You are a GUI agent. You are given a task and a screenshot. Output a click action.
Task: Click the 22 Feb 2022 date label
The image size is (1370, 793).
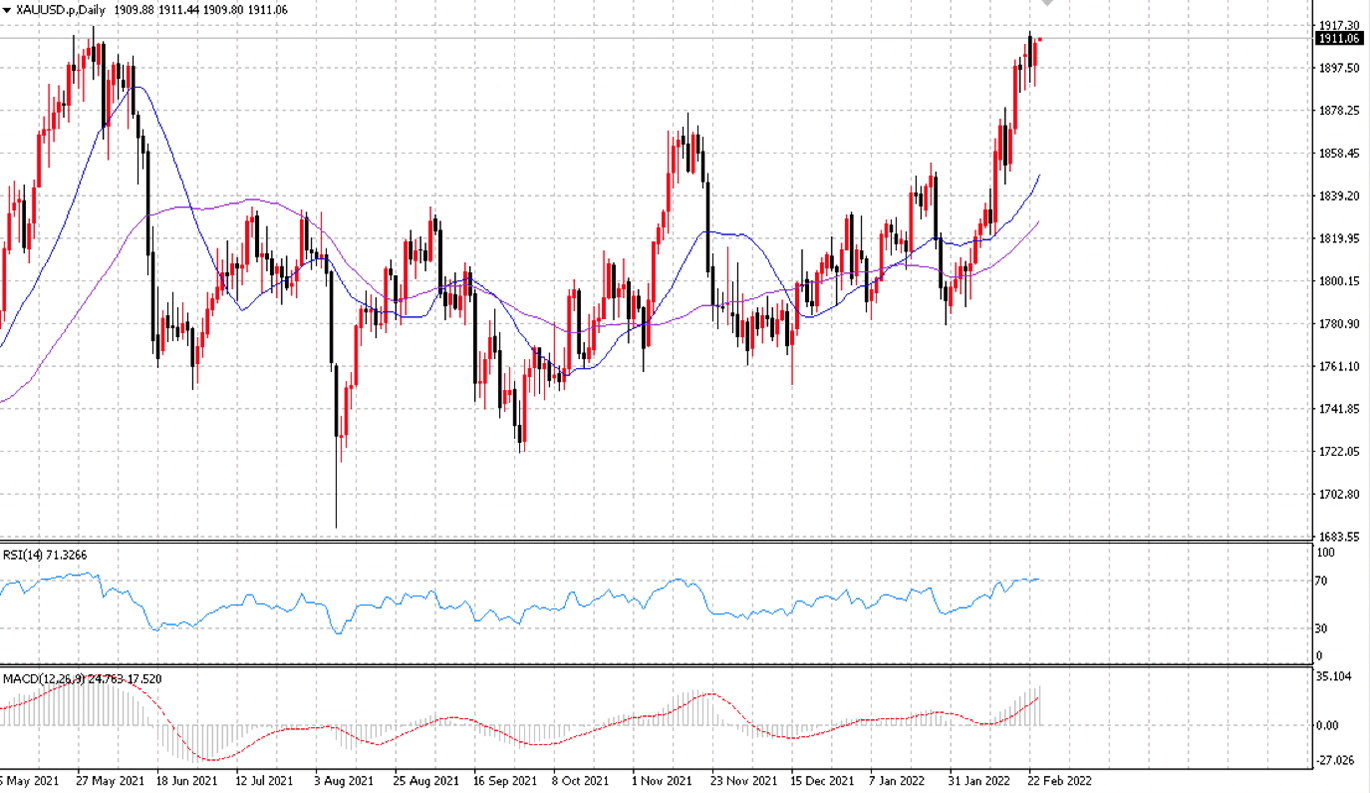(1060, 780)
